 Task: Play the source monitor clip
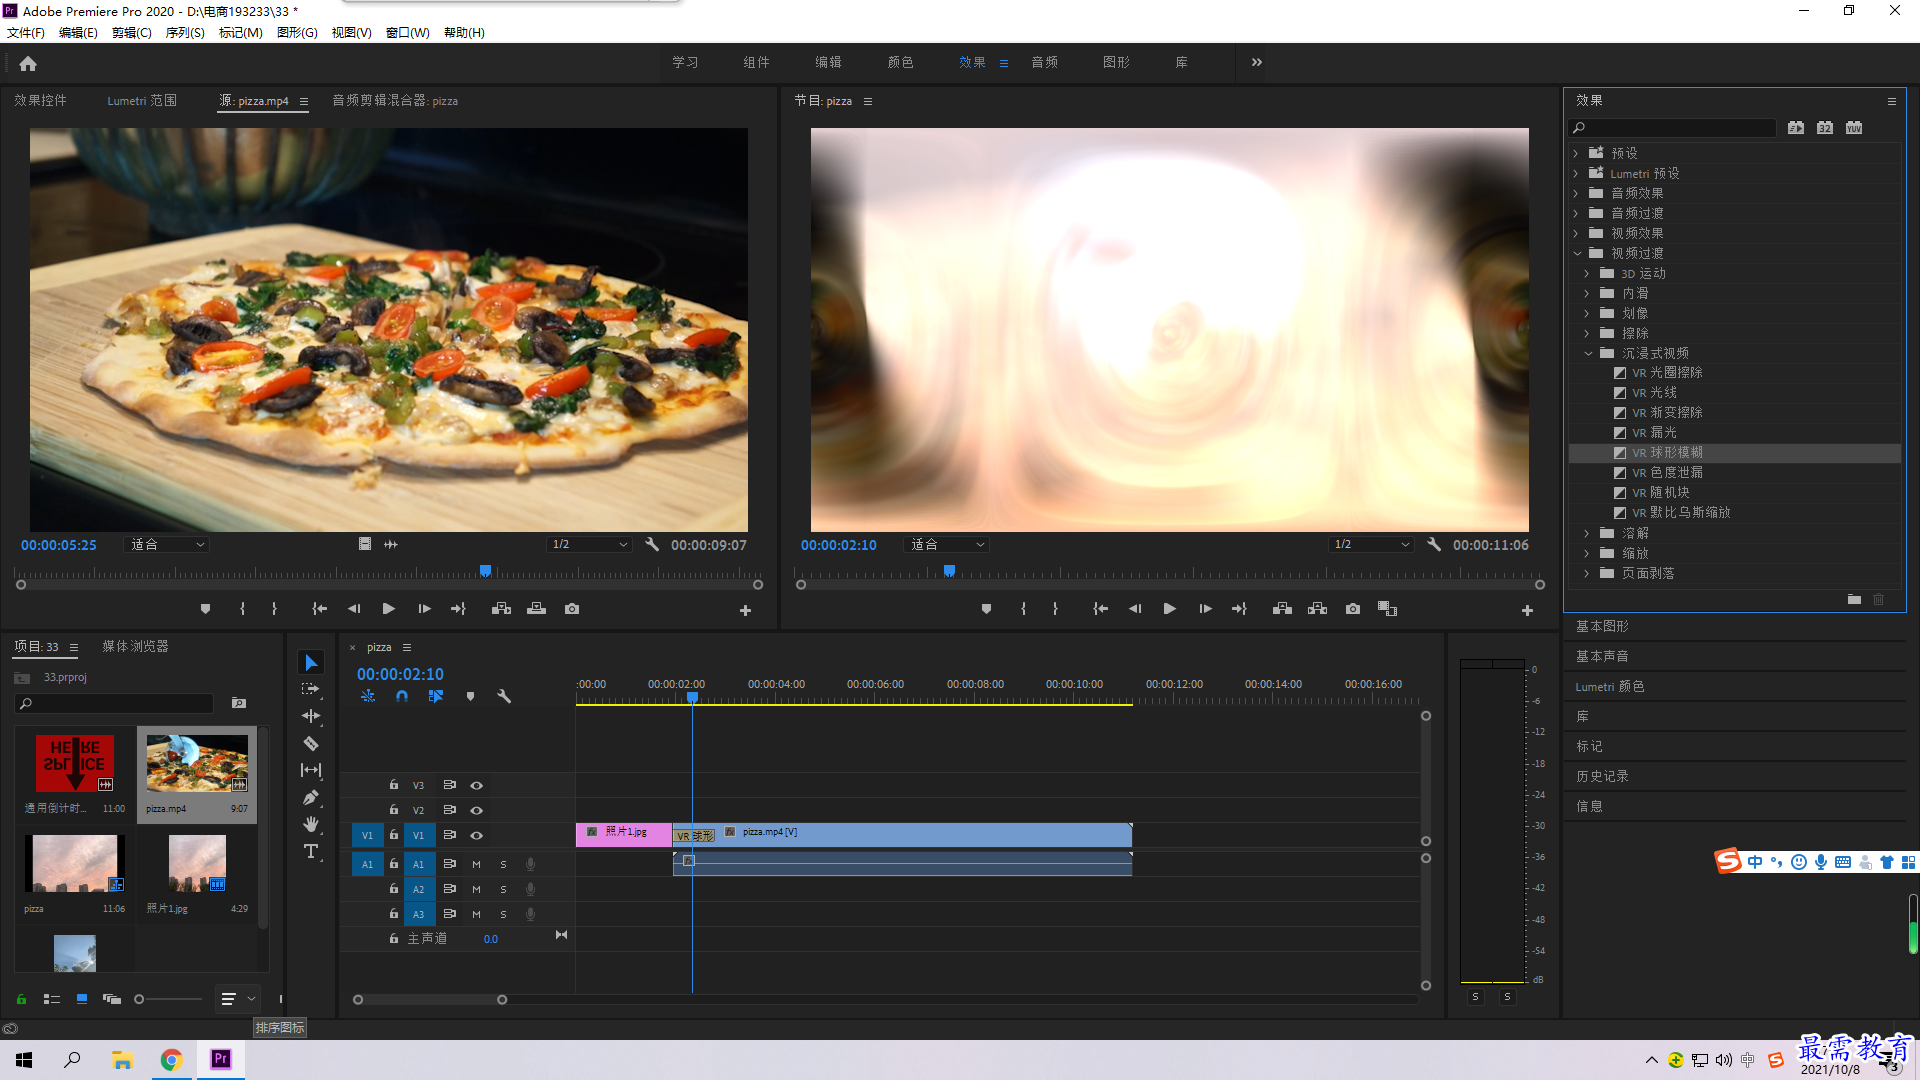pyautogui.click(x=389, y=609)
